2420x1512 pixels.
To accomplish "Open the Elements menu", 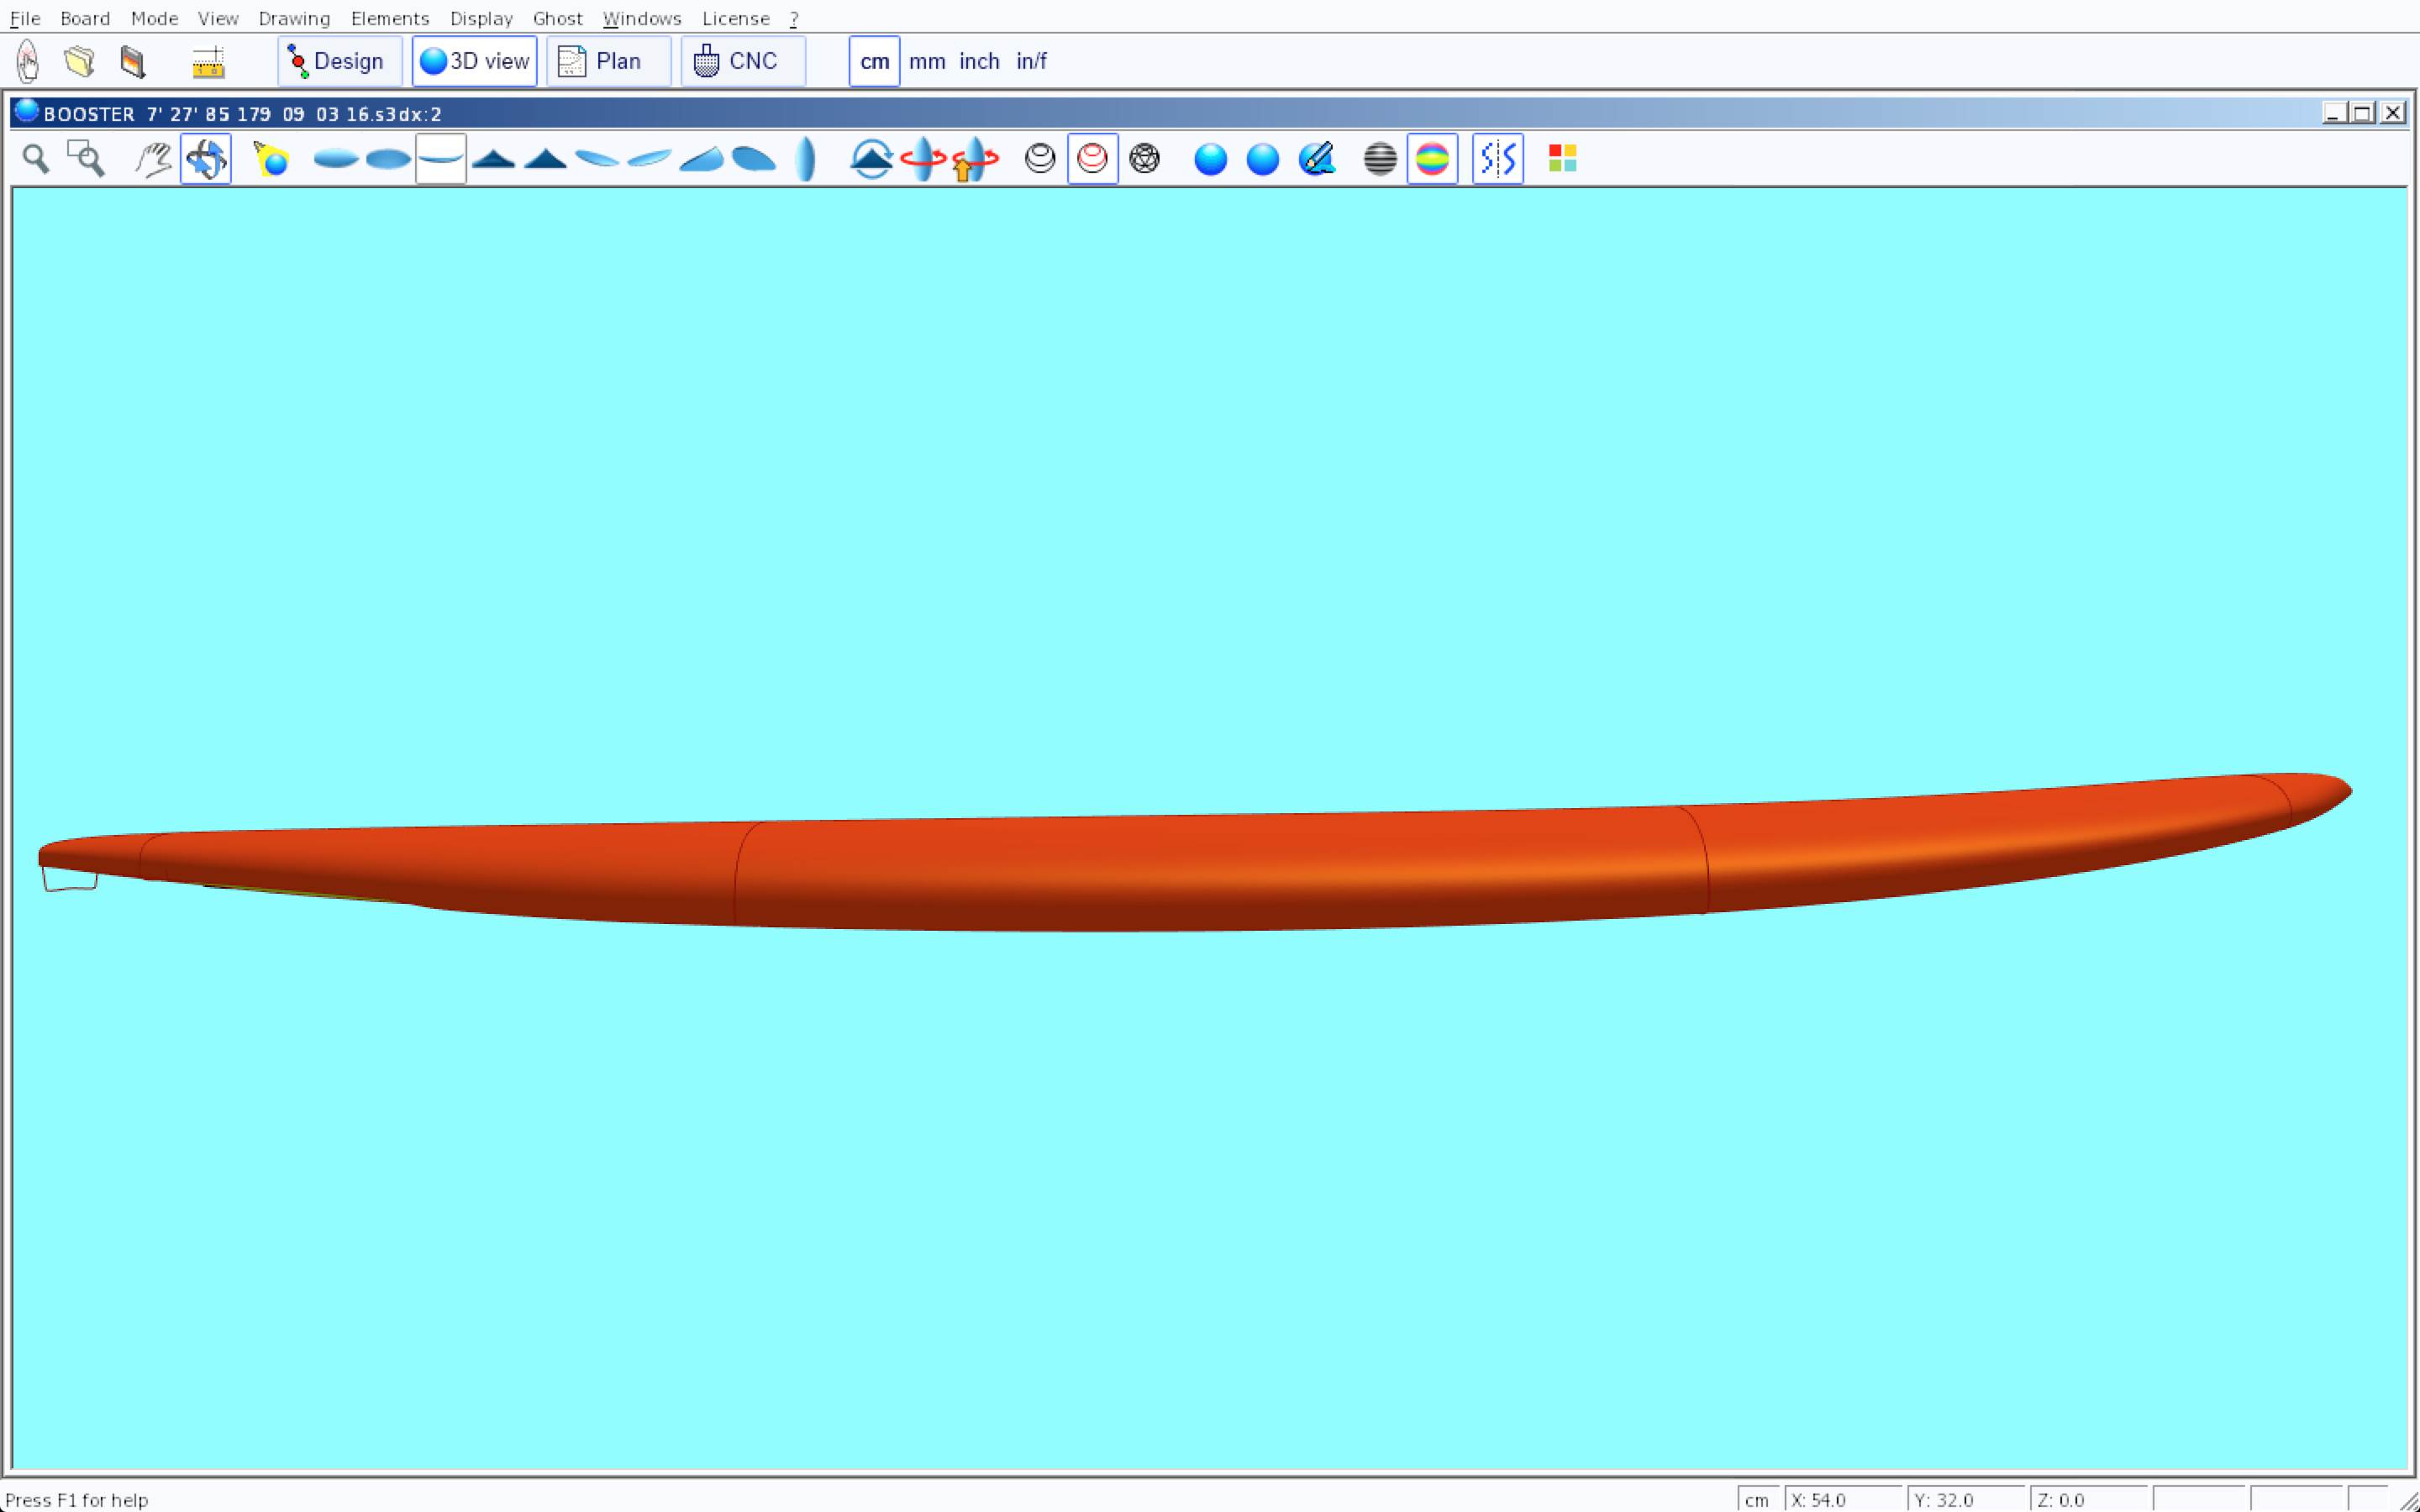I will pos(389,19).
